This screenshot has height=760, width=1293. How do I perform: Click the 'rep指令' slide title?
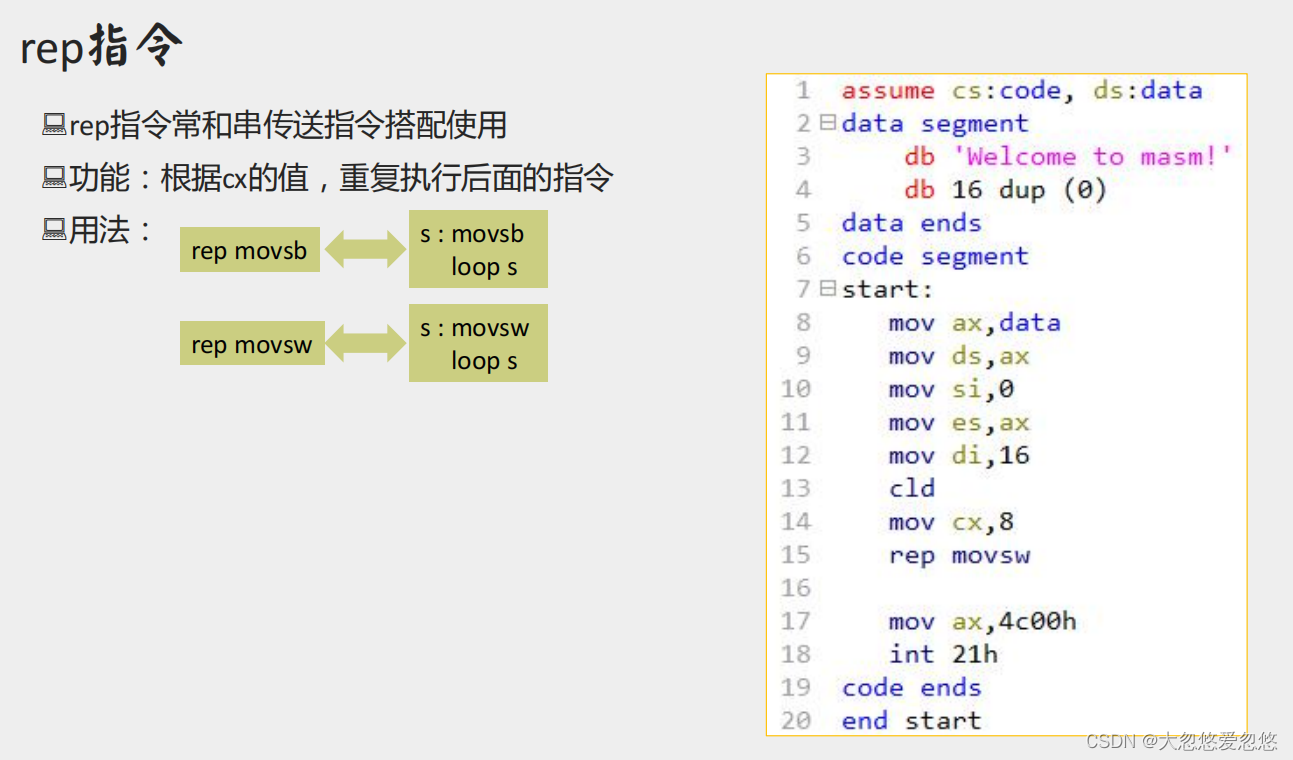tap(102, 46)
